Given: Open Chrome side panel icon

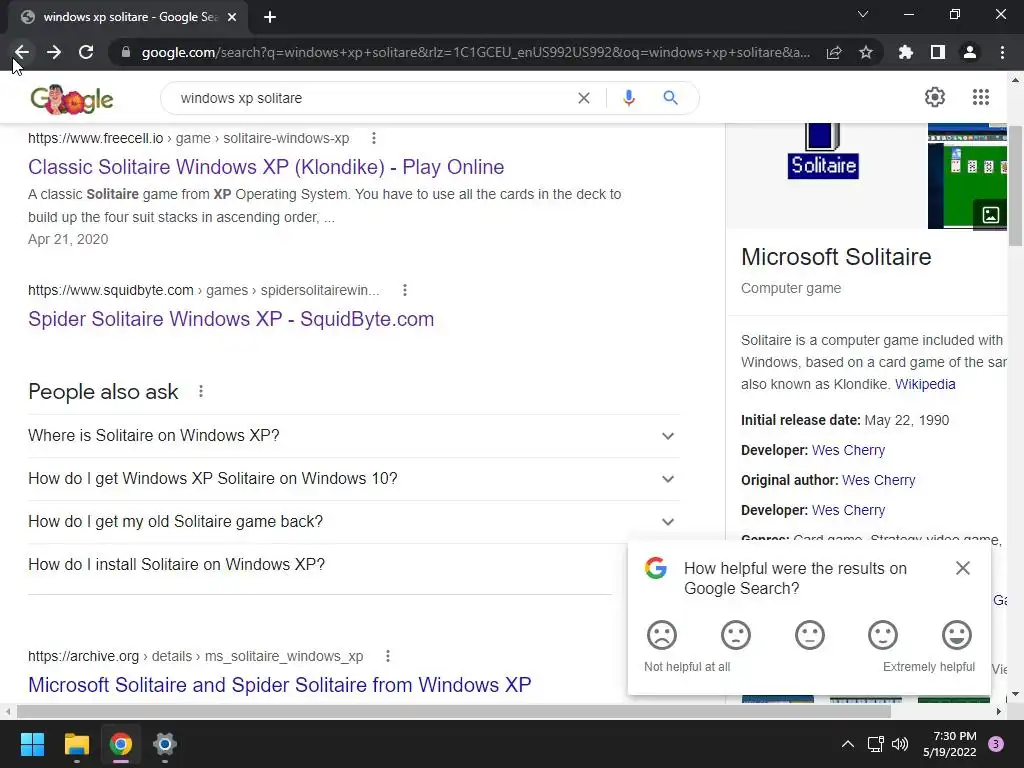Looking at the screenshot, I should tap(938, 52).
